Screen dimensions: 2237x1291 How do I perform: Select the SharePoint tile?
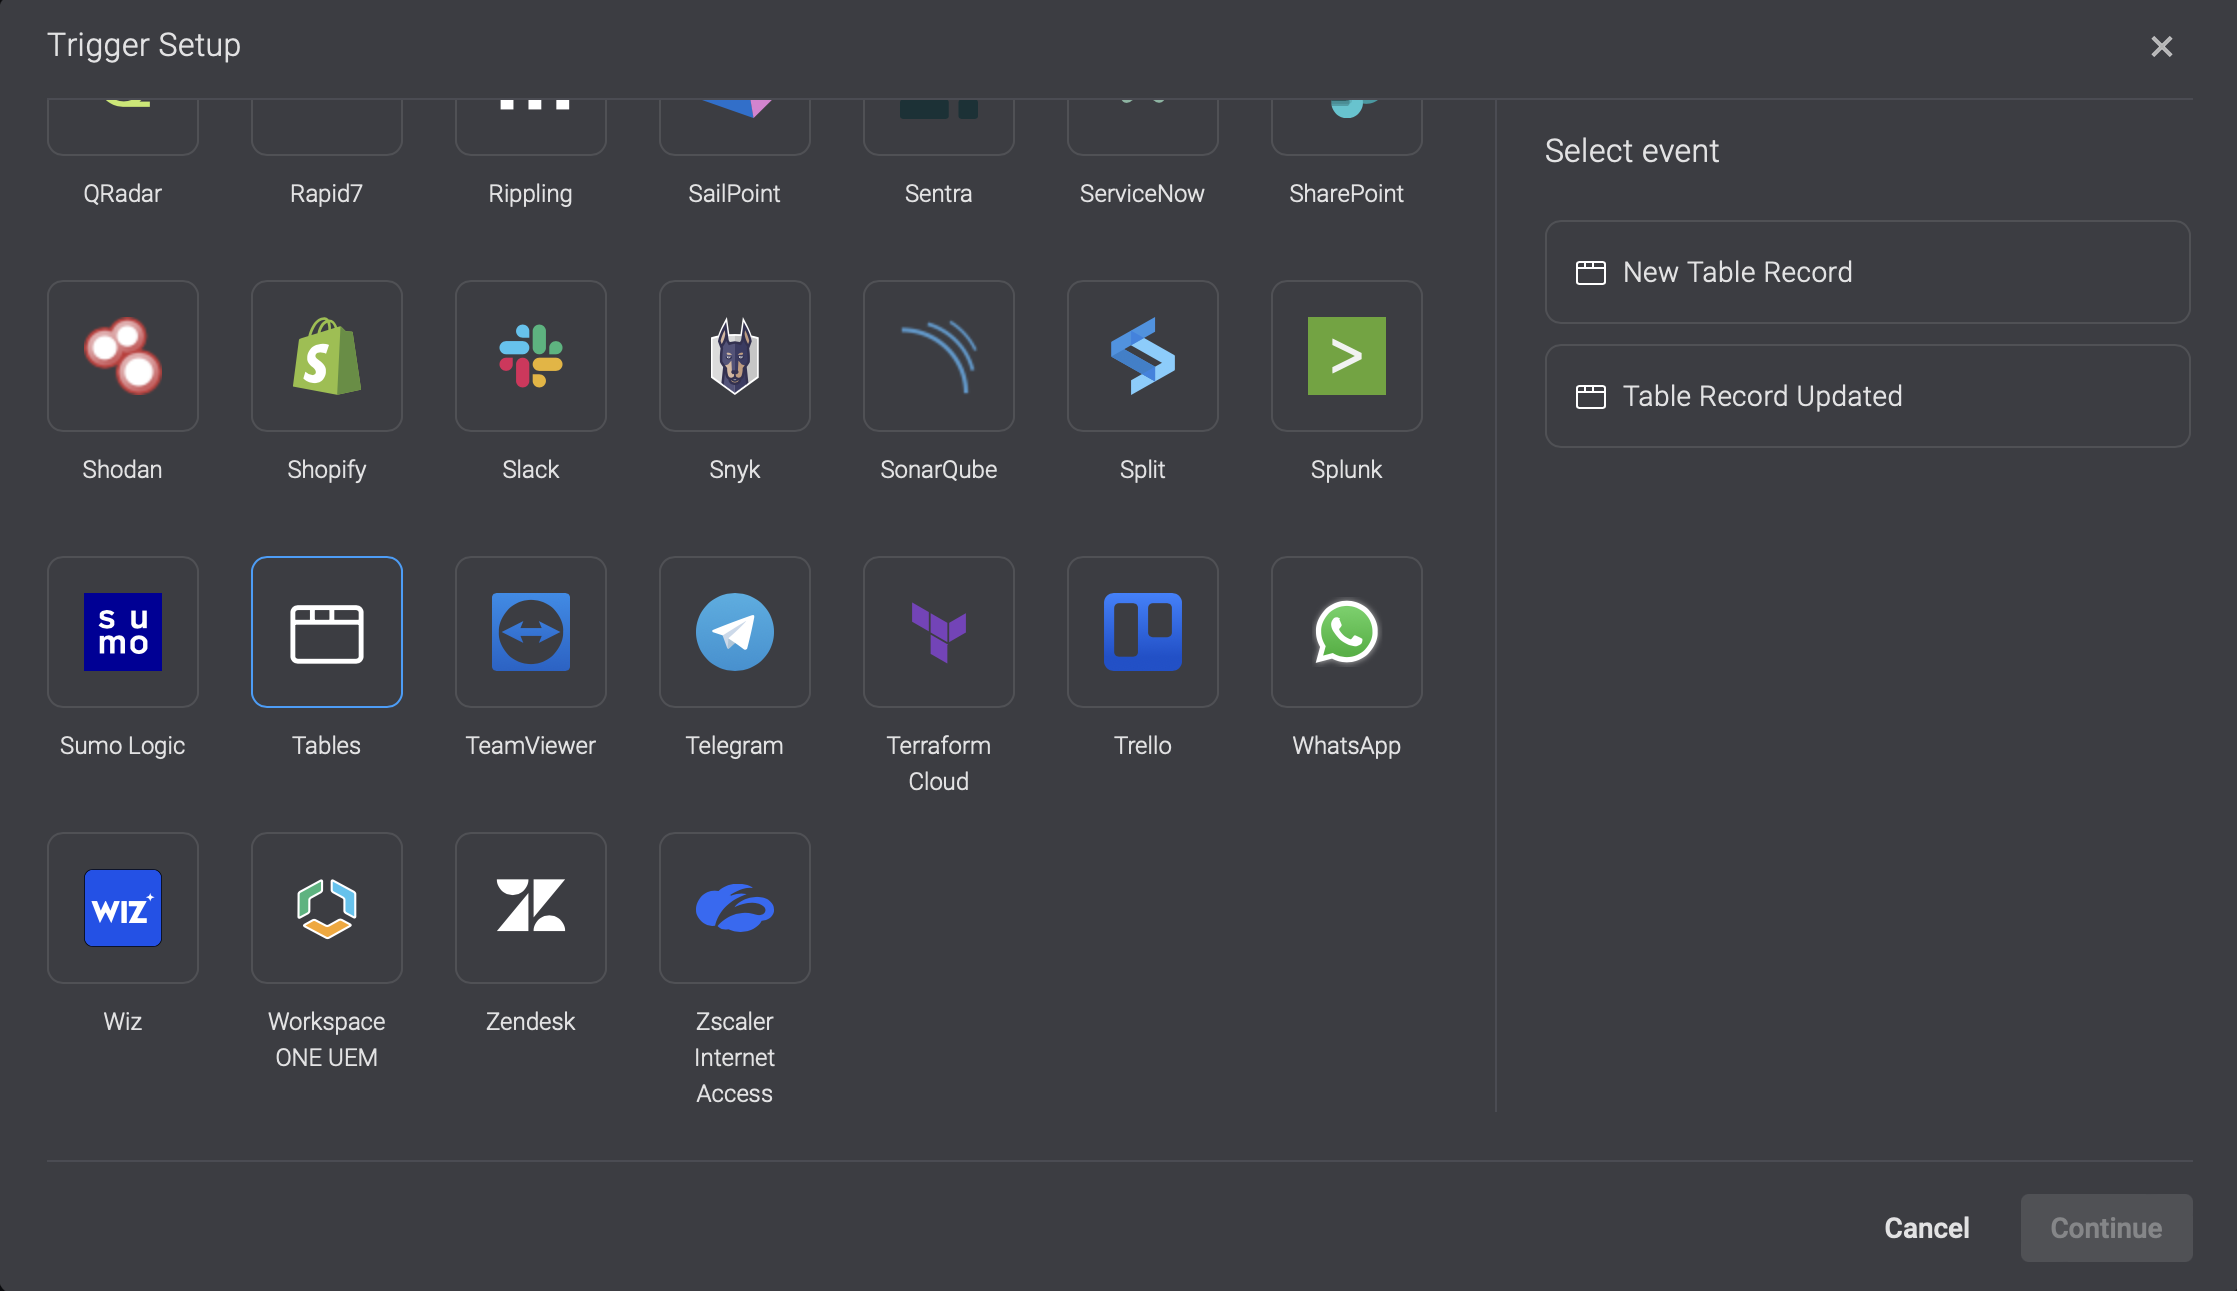coord(1347,127)
